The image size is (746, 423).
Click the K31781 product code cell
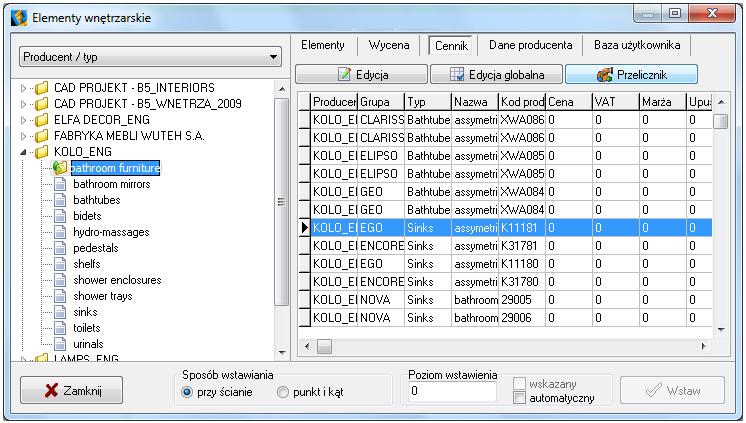(x=522, y=246)
